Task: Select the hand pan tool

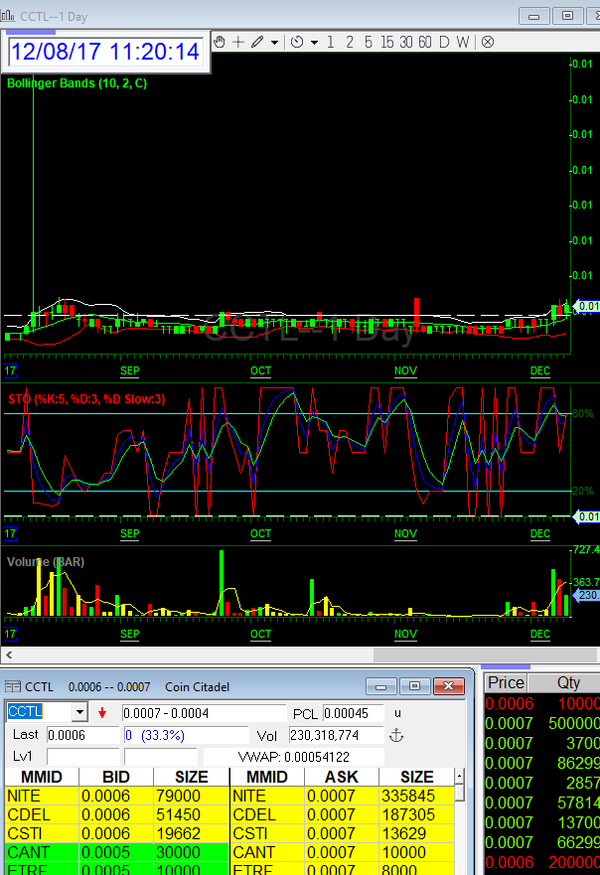Action: click(x=219, y=42)
